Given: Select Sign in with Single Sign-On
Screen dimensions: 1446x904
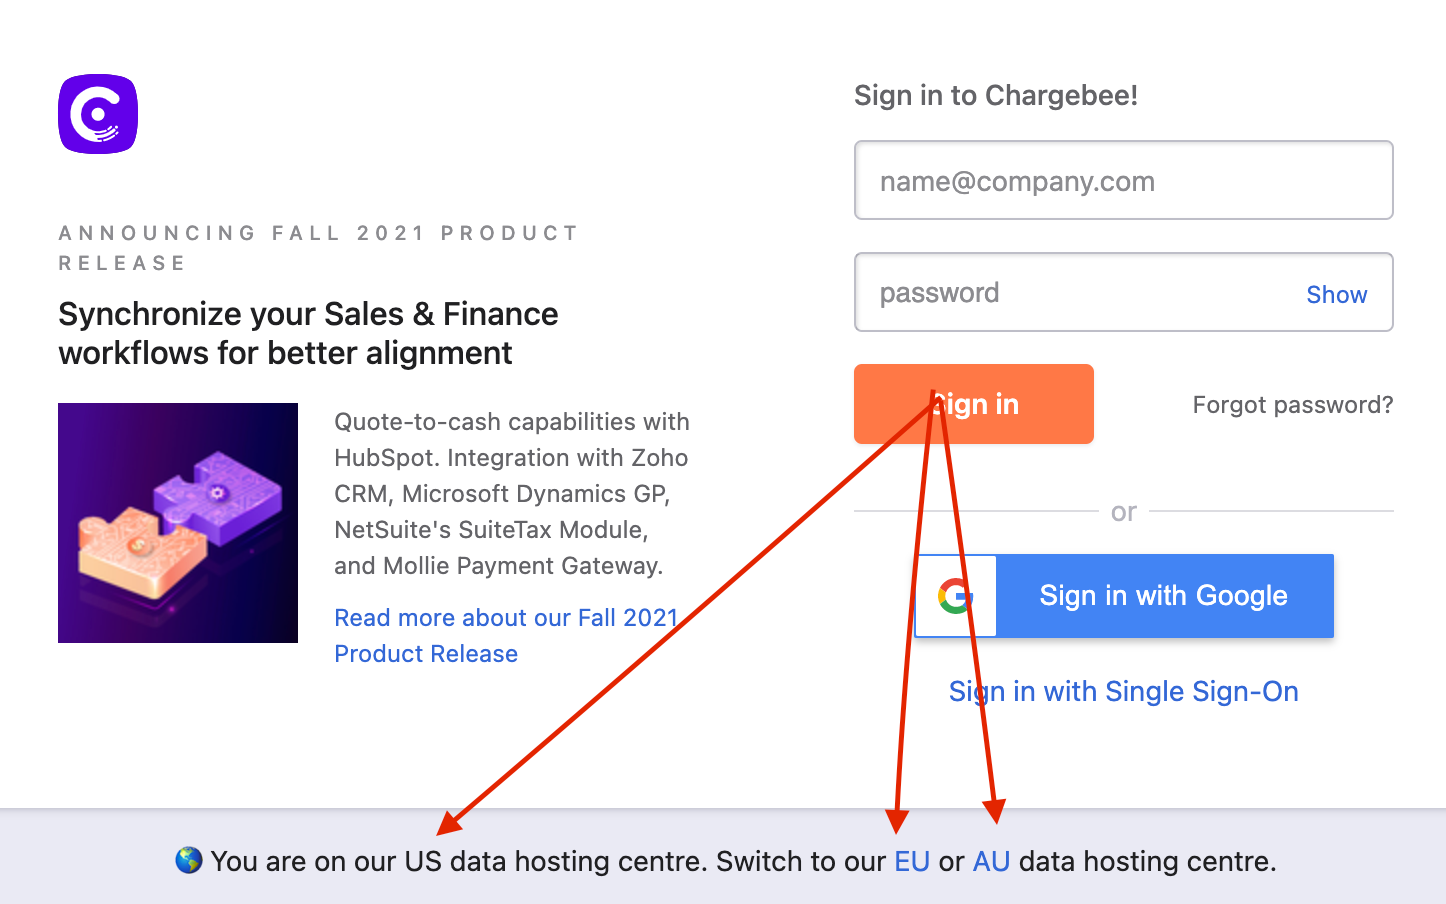Looking at the screenshot, I should pyautogui.click(x=1123, y=692).
